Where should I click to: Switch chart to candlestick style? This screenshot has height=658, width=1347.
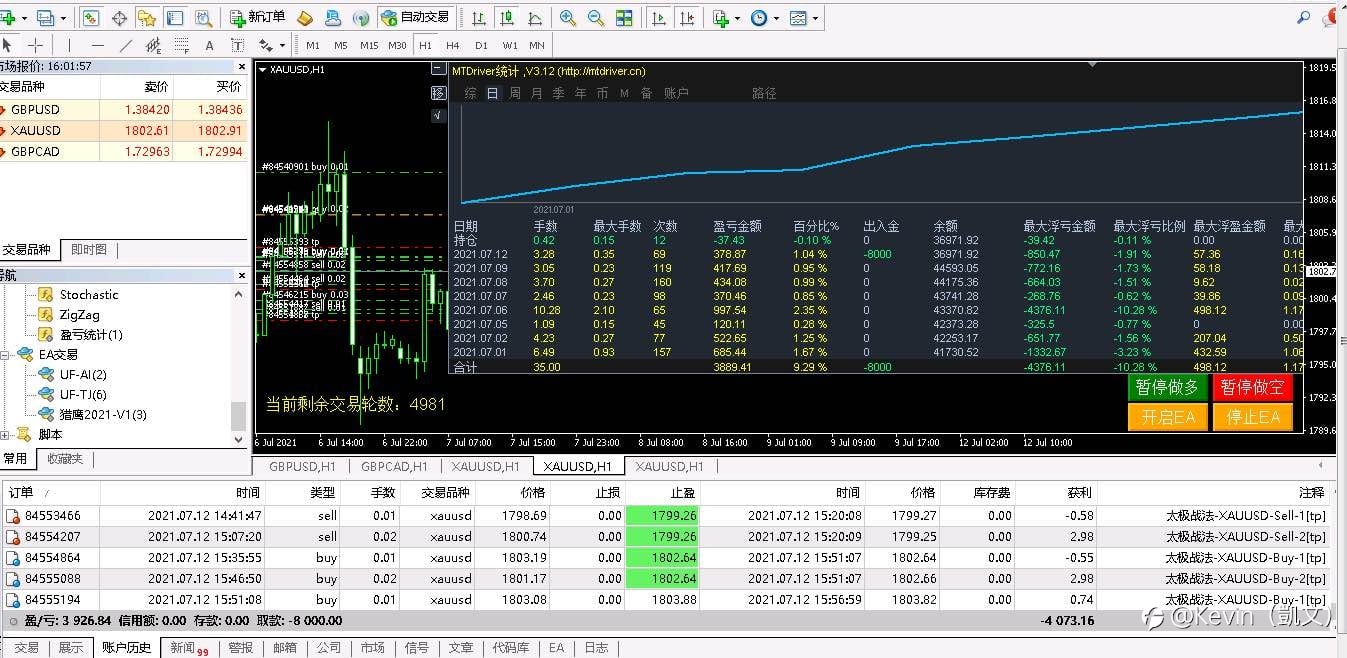(x=507, y=18)
